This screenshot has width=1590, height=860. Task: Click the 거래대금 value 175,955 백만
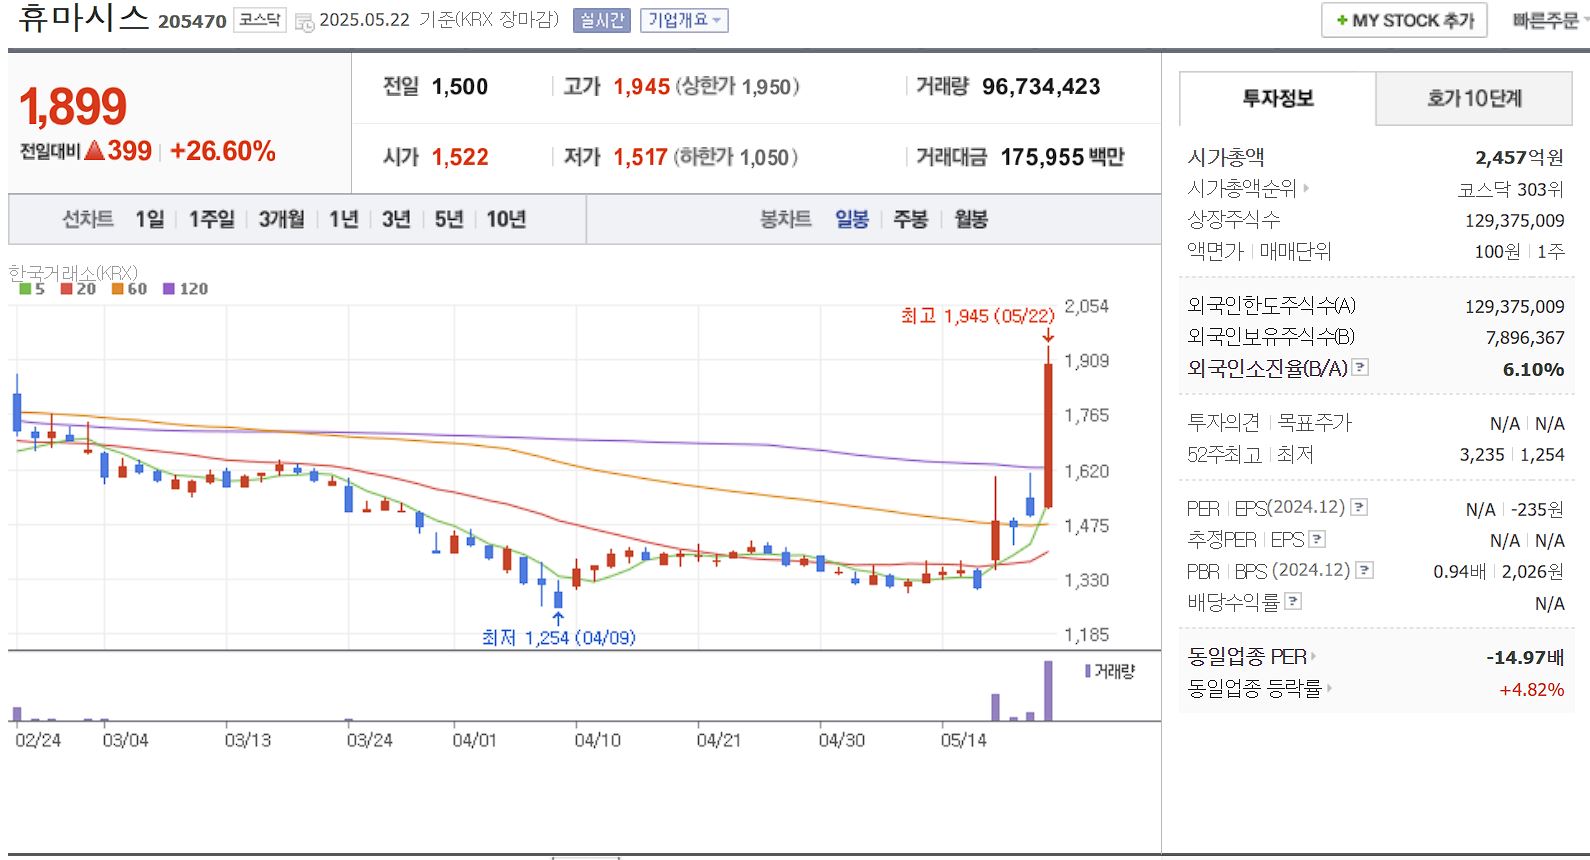pos(1062,157)
